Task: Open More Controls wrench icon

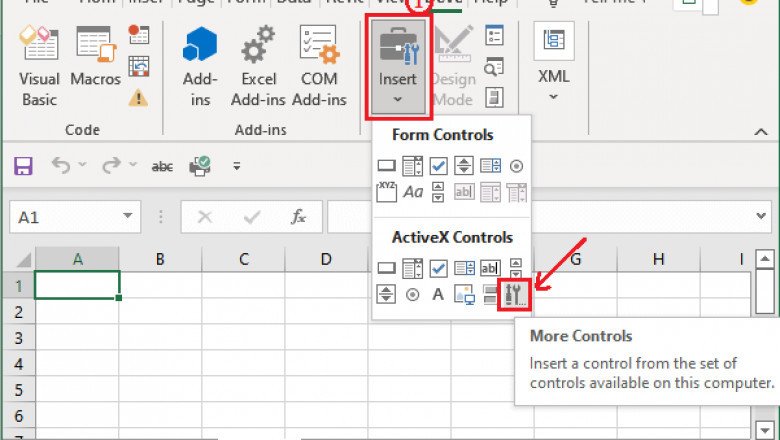Action: point(515,295)
